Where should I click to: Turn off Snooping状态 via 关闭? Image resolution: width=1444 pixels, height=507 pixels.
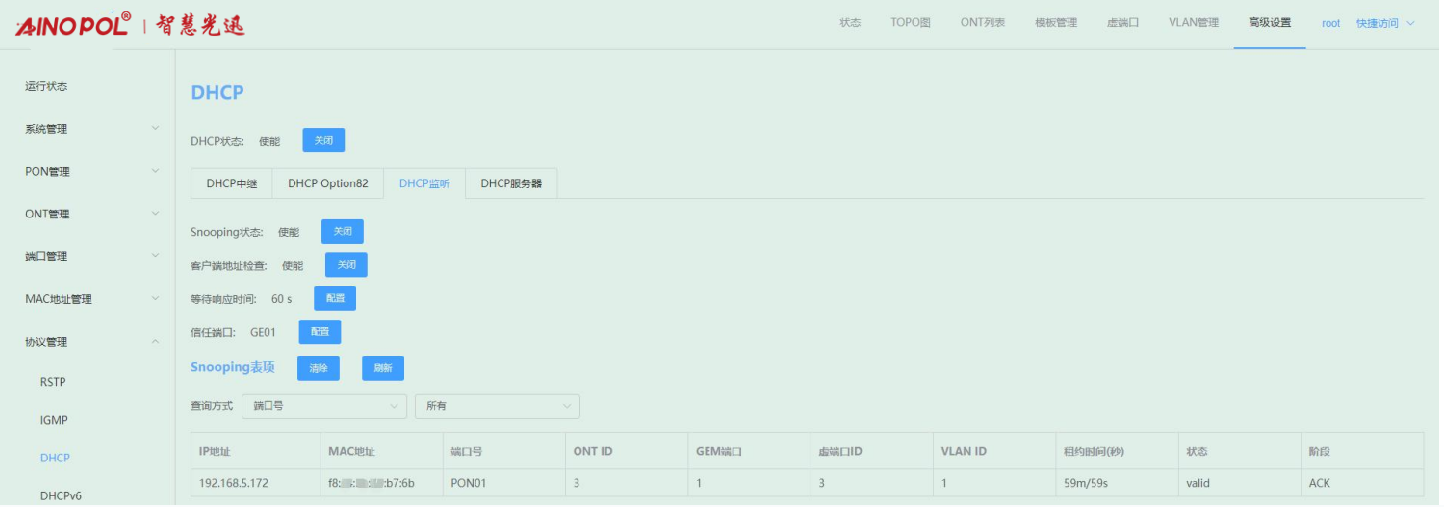(x=342, y=232)
